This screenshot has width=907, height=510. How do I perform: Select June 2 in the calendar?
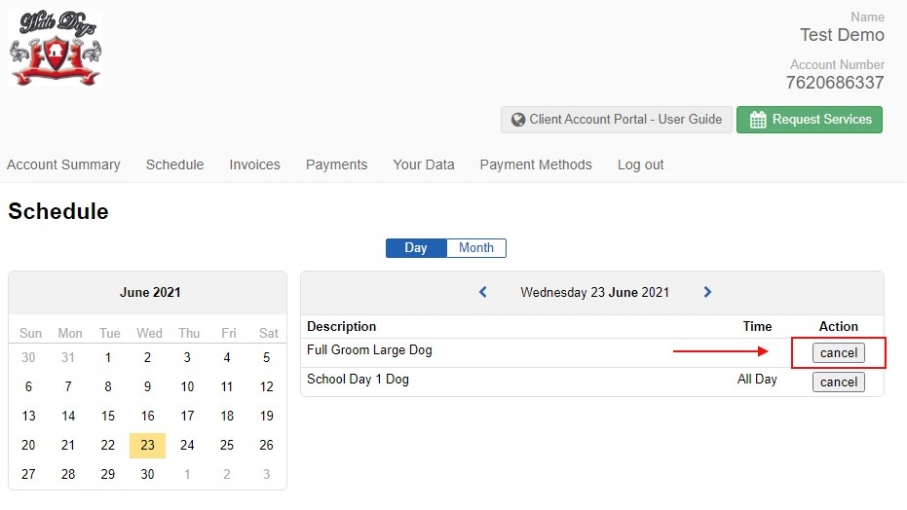(x=148, y=357)
